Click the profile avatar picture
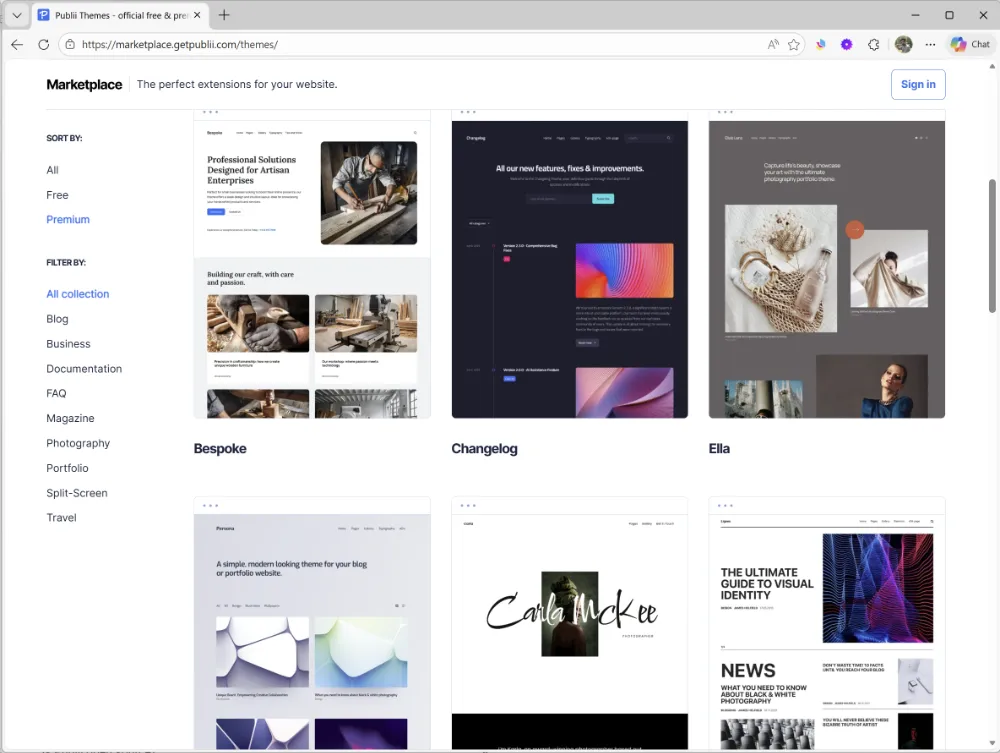 (x=903, y=44)
